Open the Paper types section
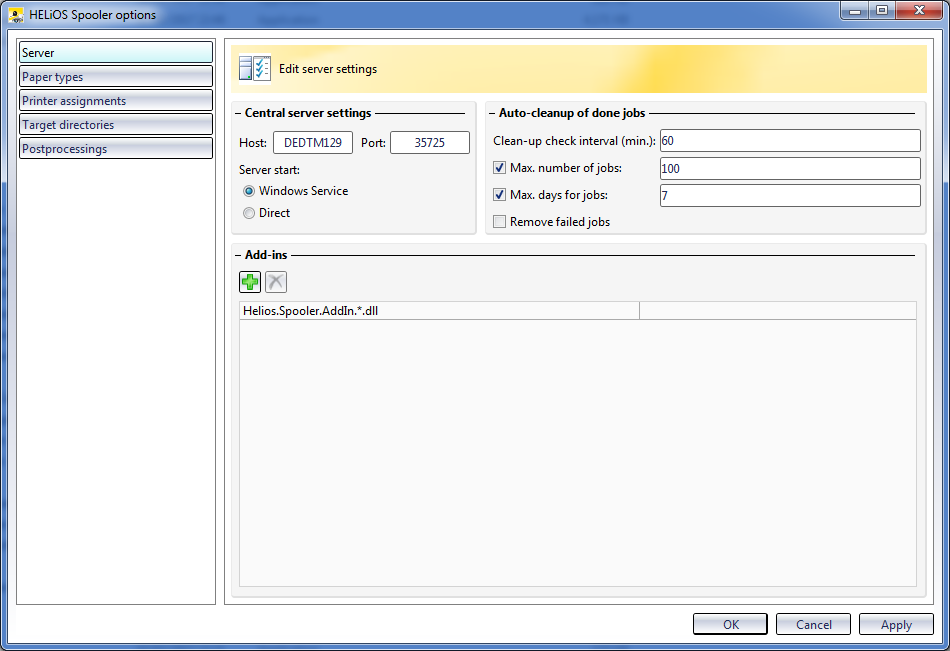Image resolution: width=950 pixels, height=651 pixels. point(116,76)
